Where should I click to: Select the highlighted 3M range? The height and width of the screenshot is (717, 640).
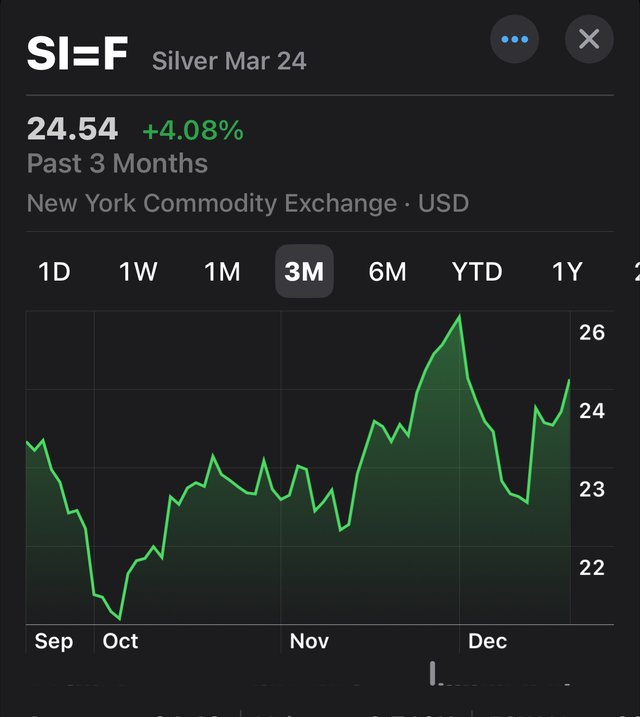pyautogui.click(x=304, y=271)
